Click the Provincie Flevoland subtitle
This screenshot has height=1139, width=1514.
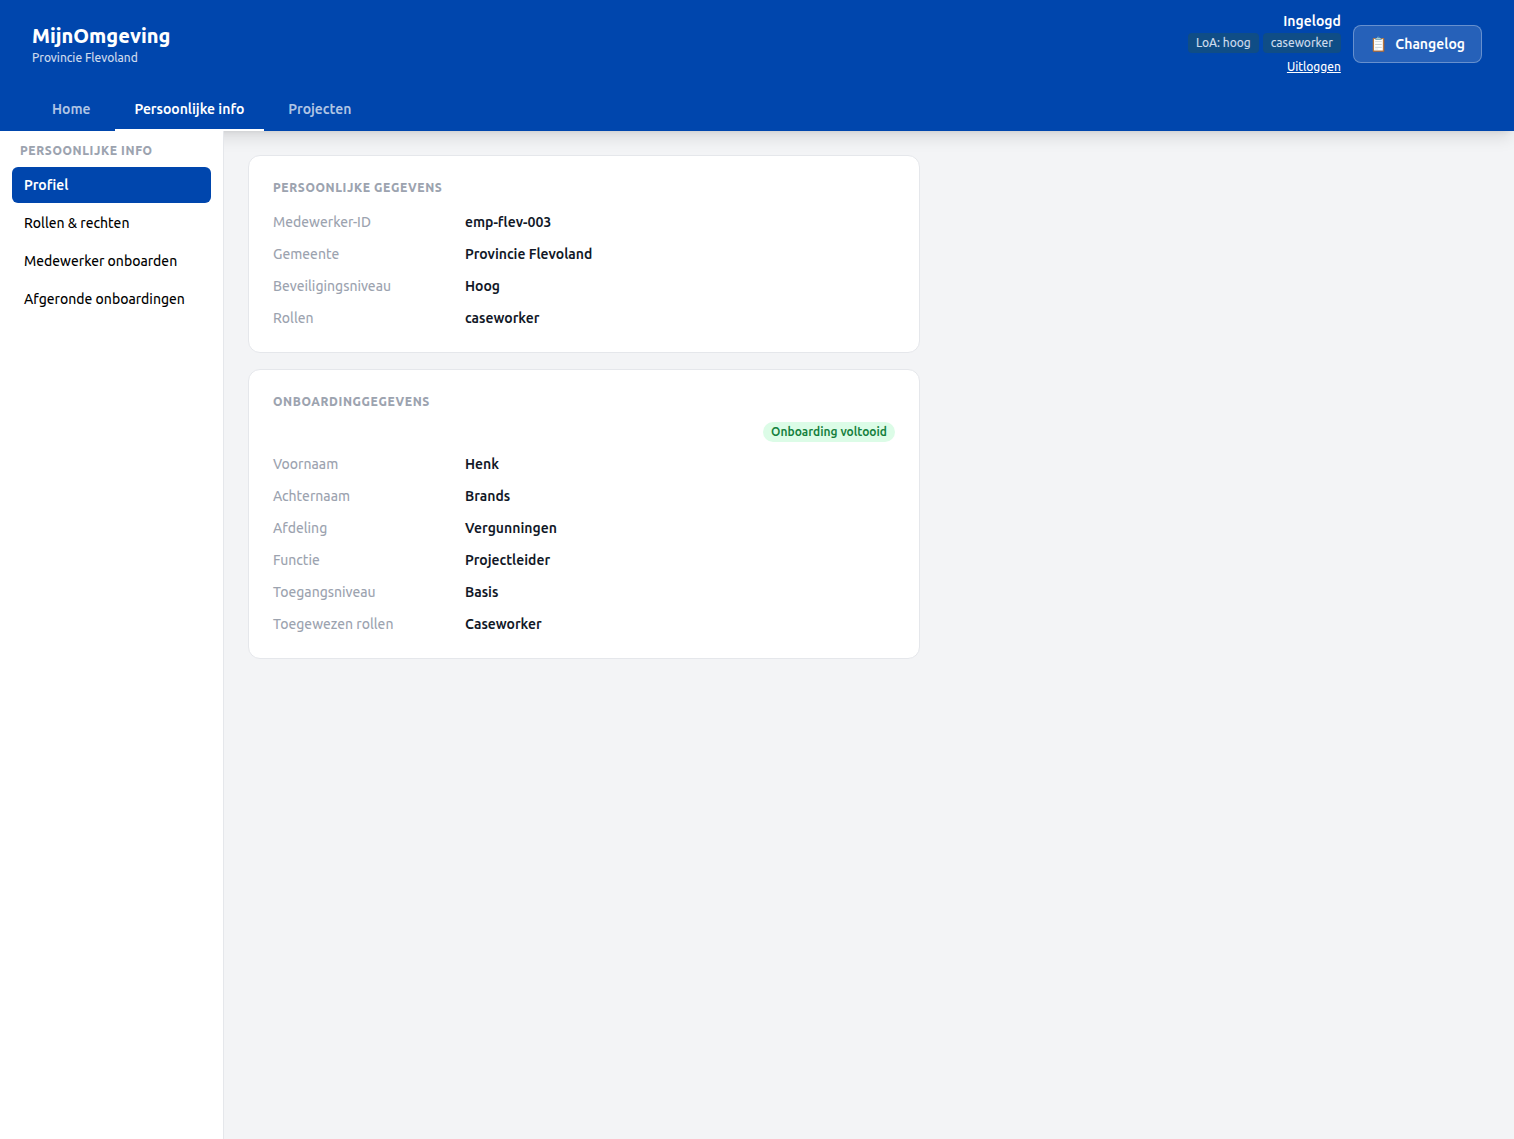click(85, 57)
